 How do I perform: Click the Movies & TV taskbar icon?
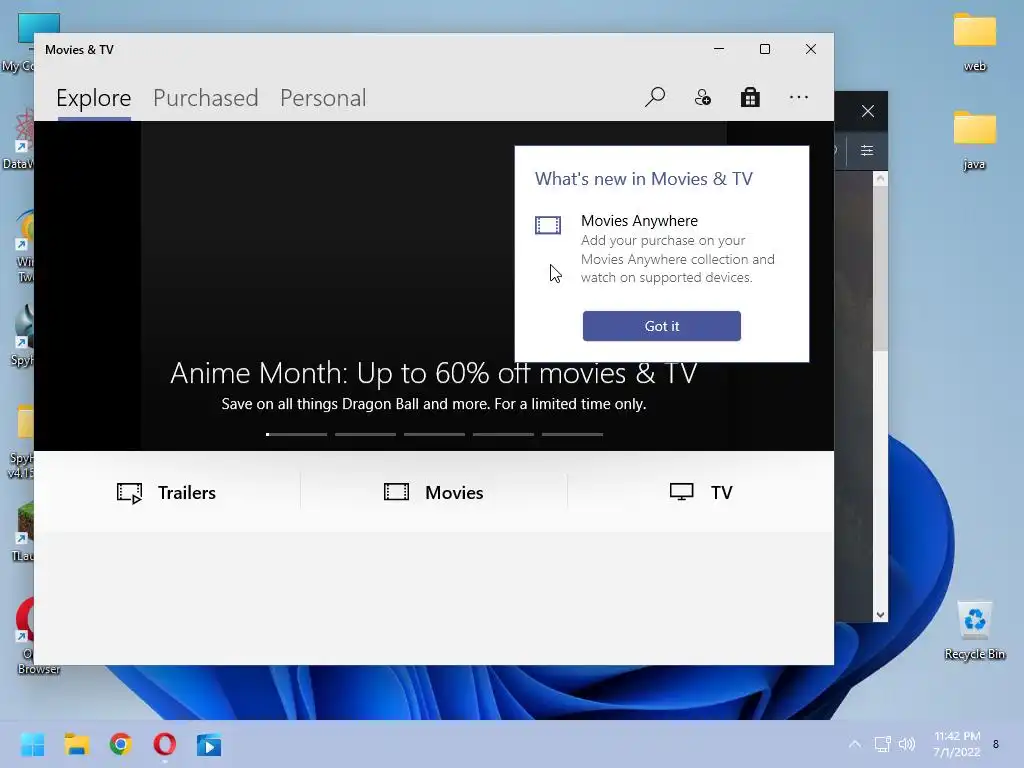(209, 744)
